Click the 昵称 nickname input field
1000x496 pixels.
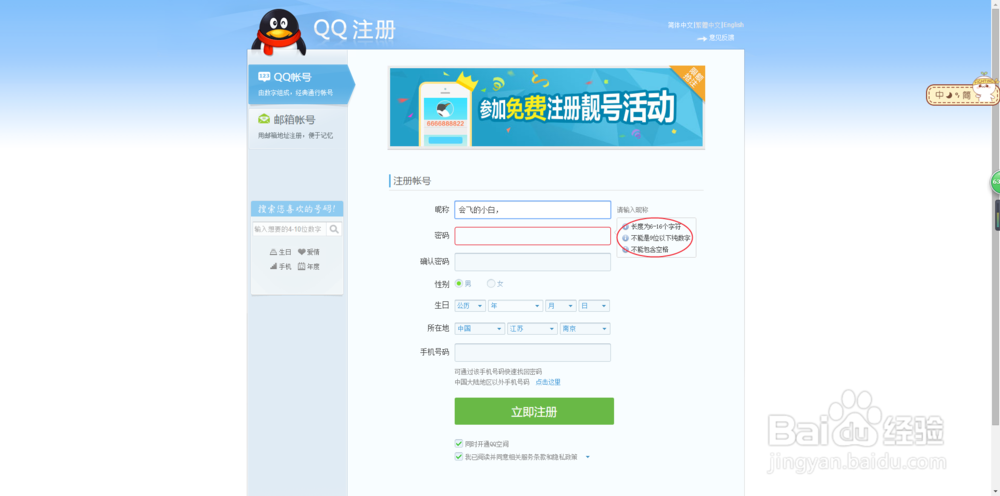[x=533, y=210]
